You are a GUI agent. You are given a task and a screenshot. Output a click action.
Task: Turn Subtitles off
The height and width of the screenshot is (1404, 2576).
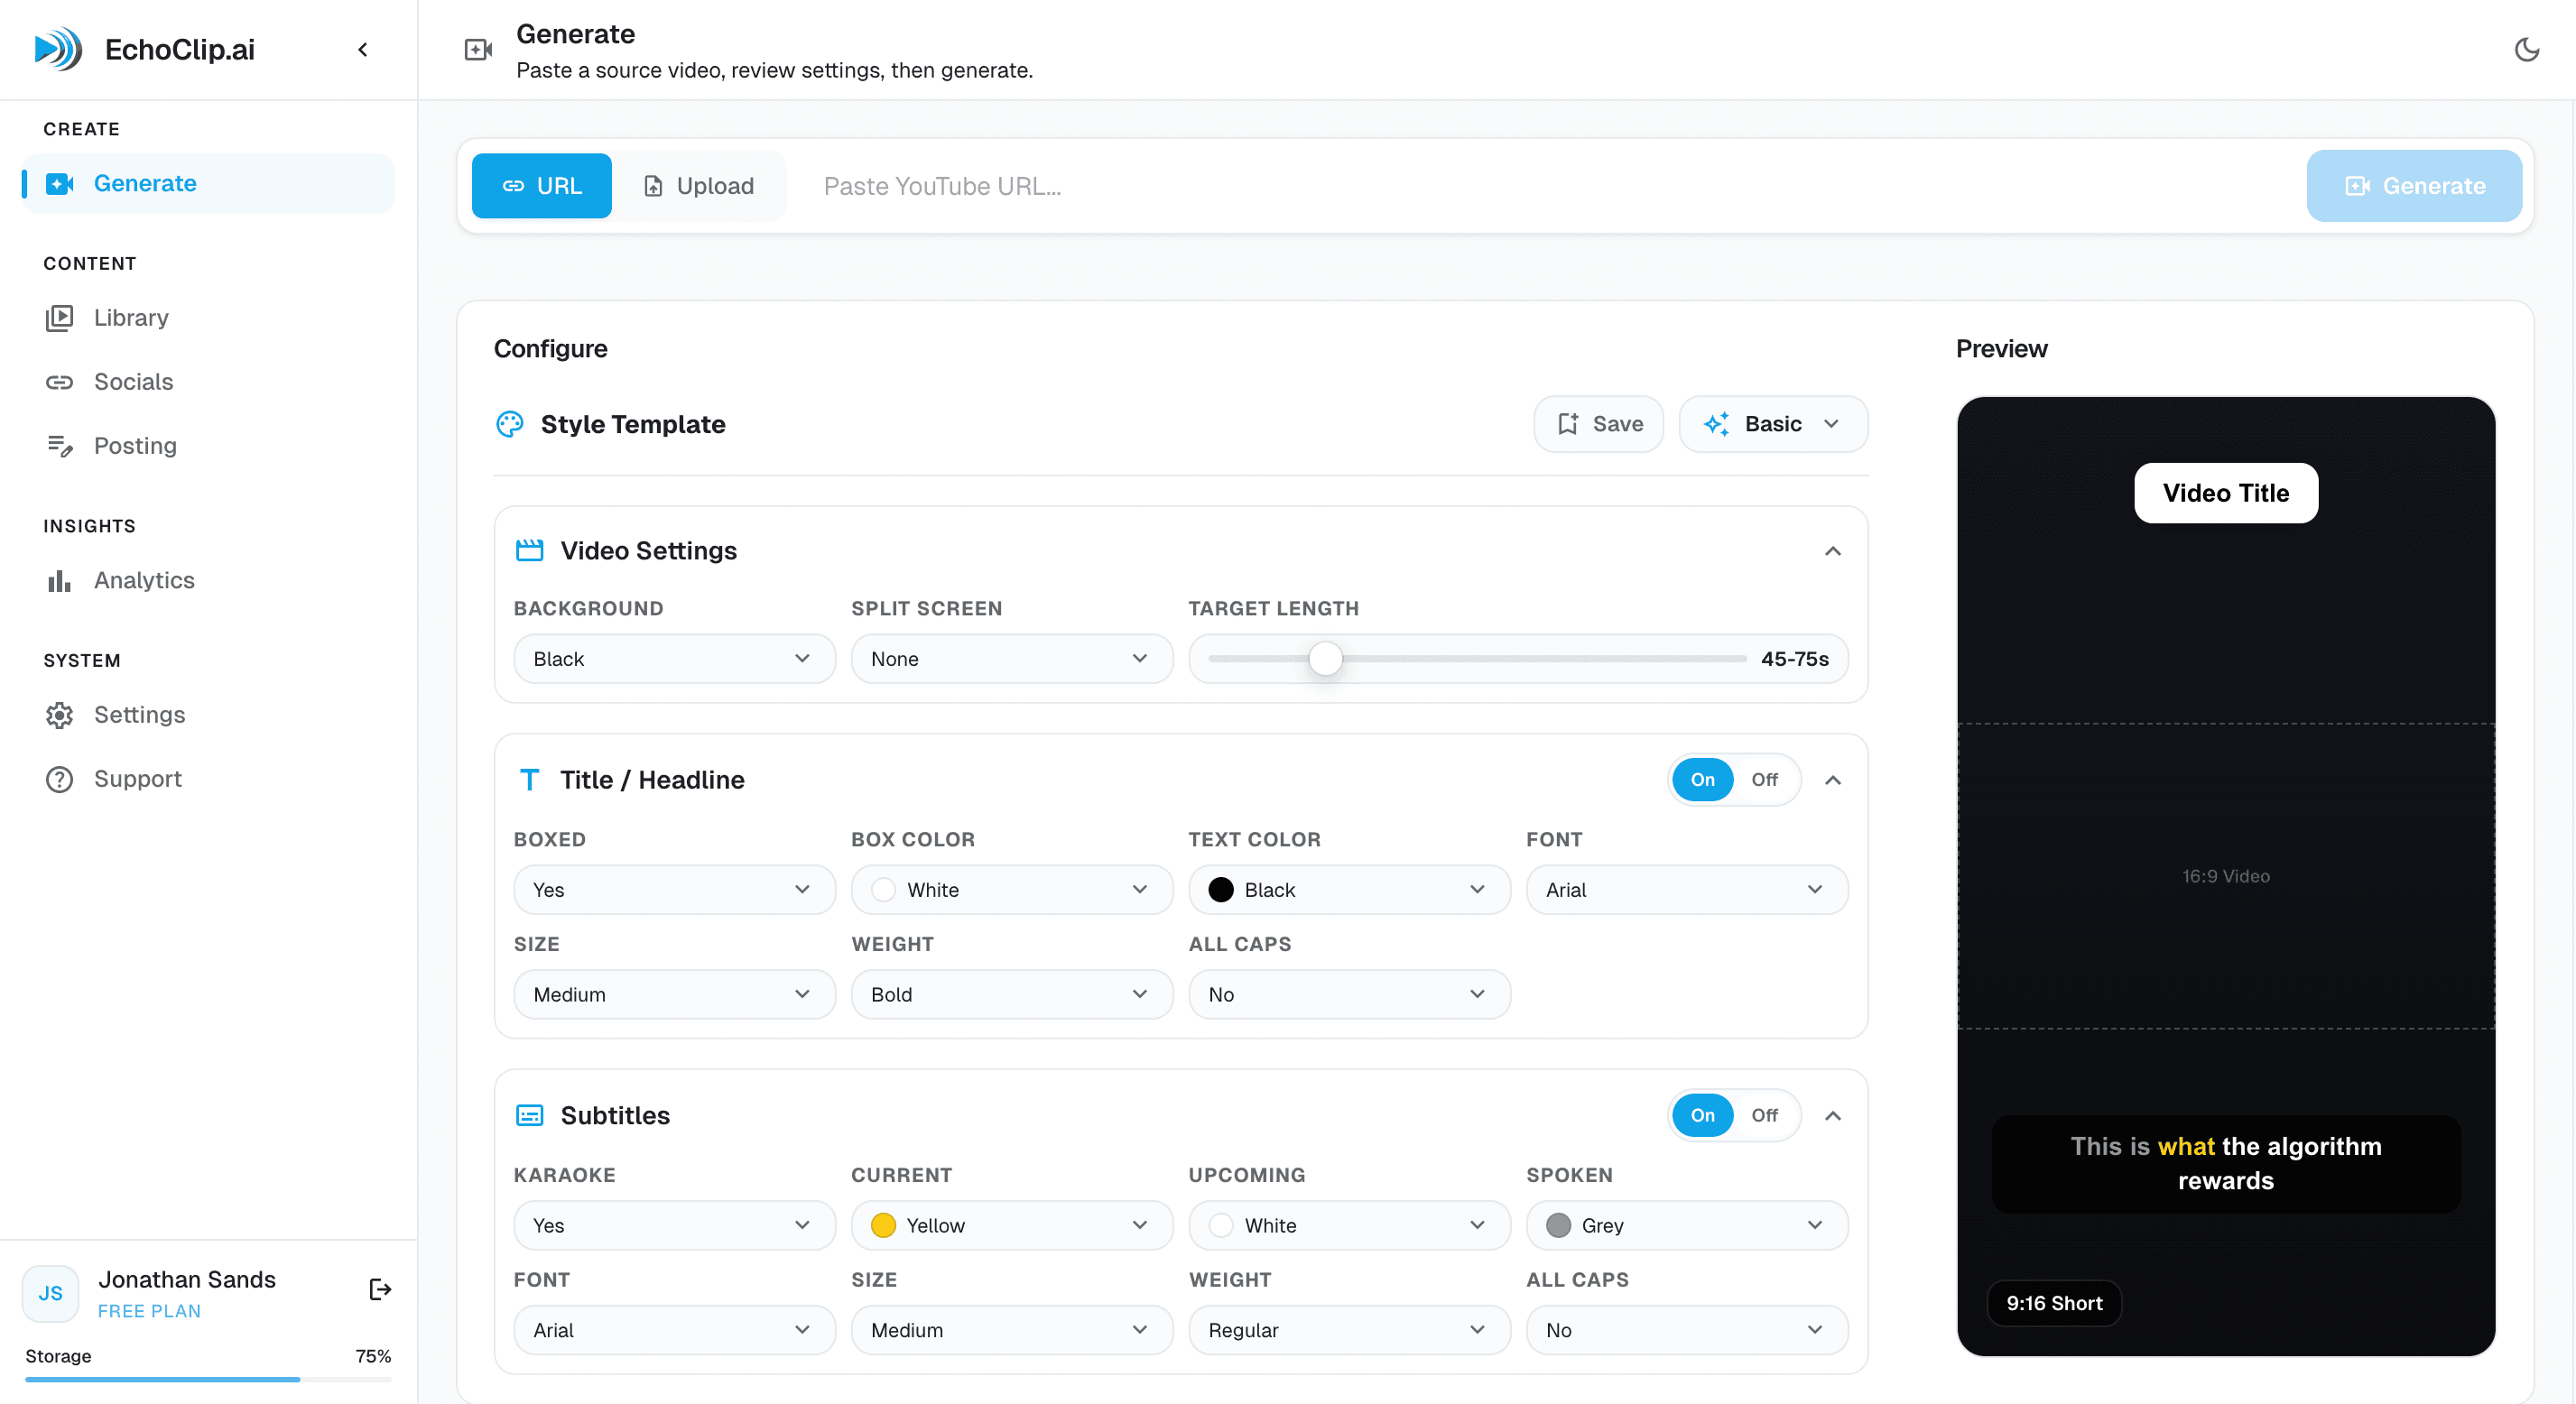(1763, 1114)
